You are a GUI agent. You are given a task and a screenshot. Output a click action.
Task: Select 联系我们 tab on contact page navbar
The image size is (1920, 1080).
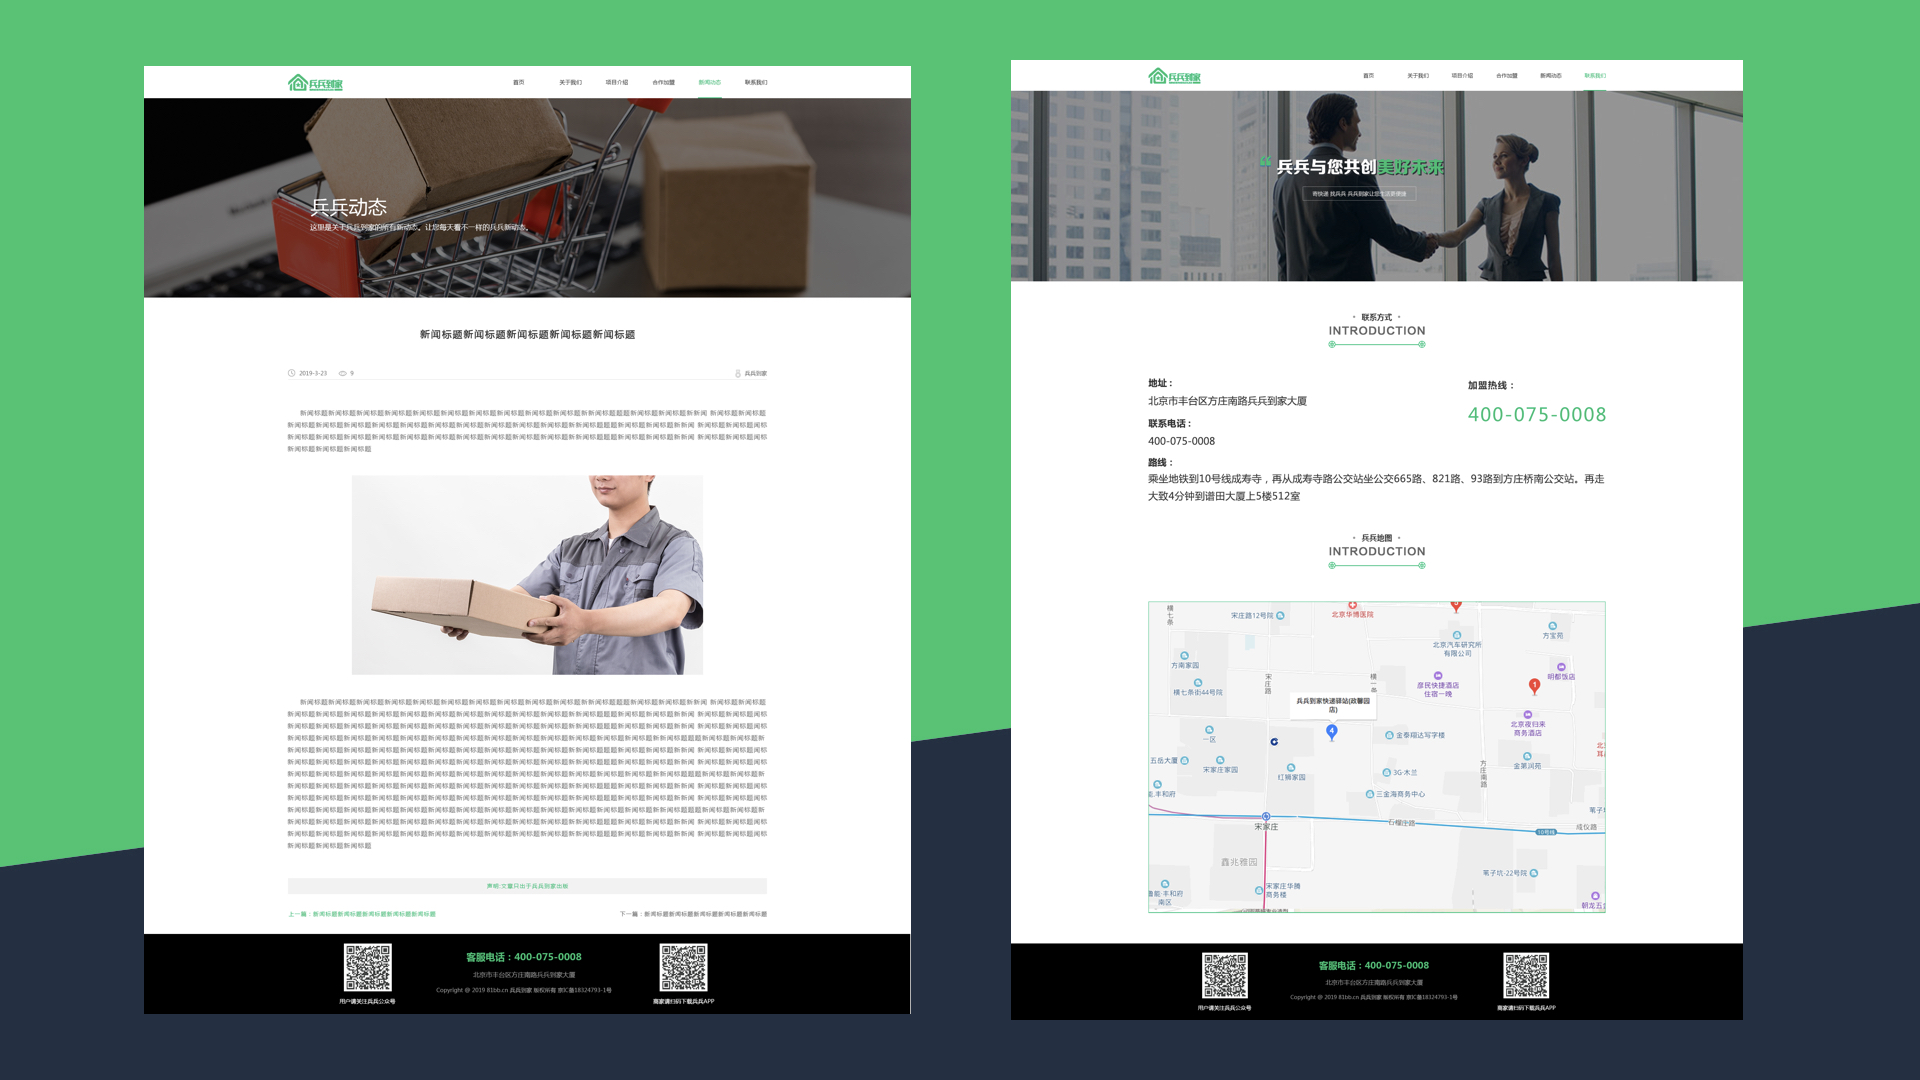tap(1594, 76)
